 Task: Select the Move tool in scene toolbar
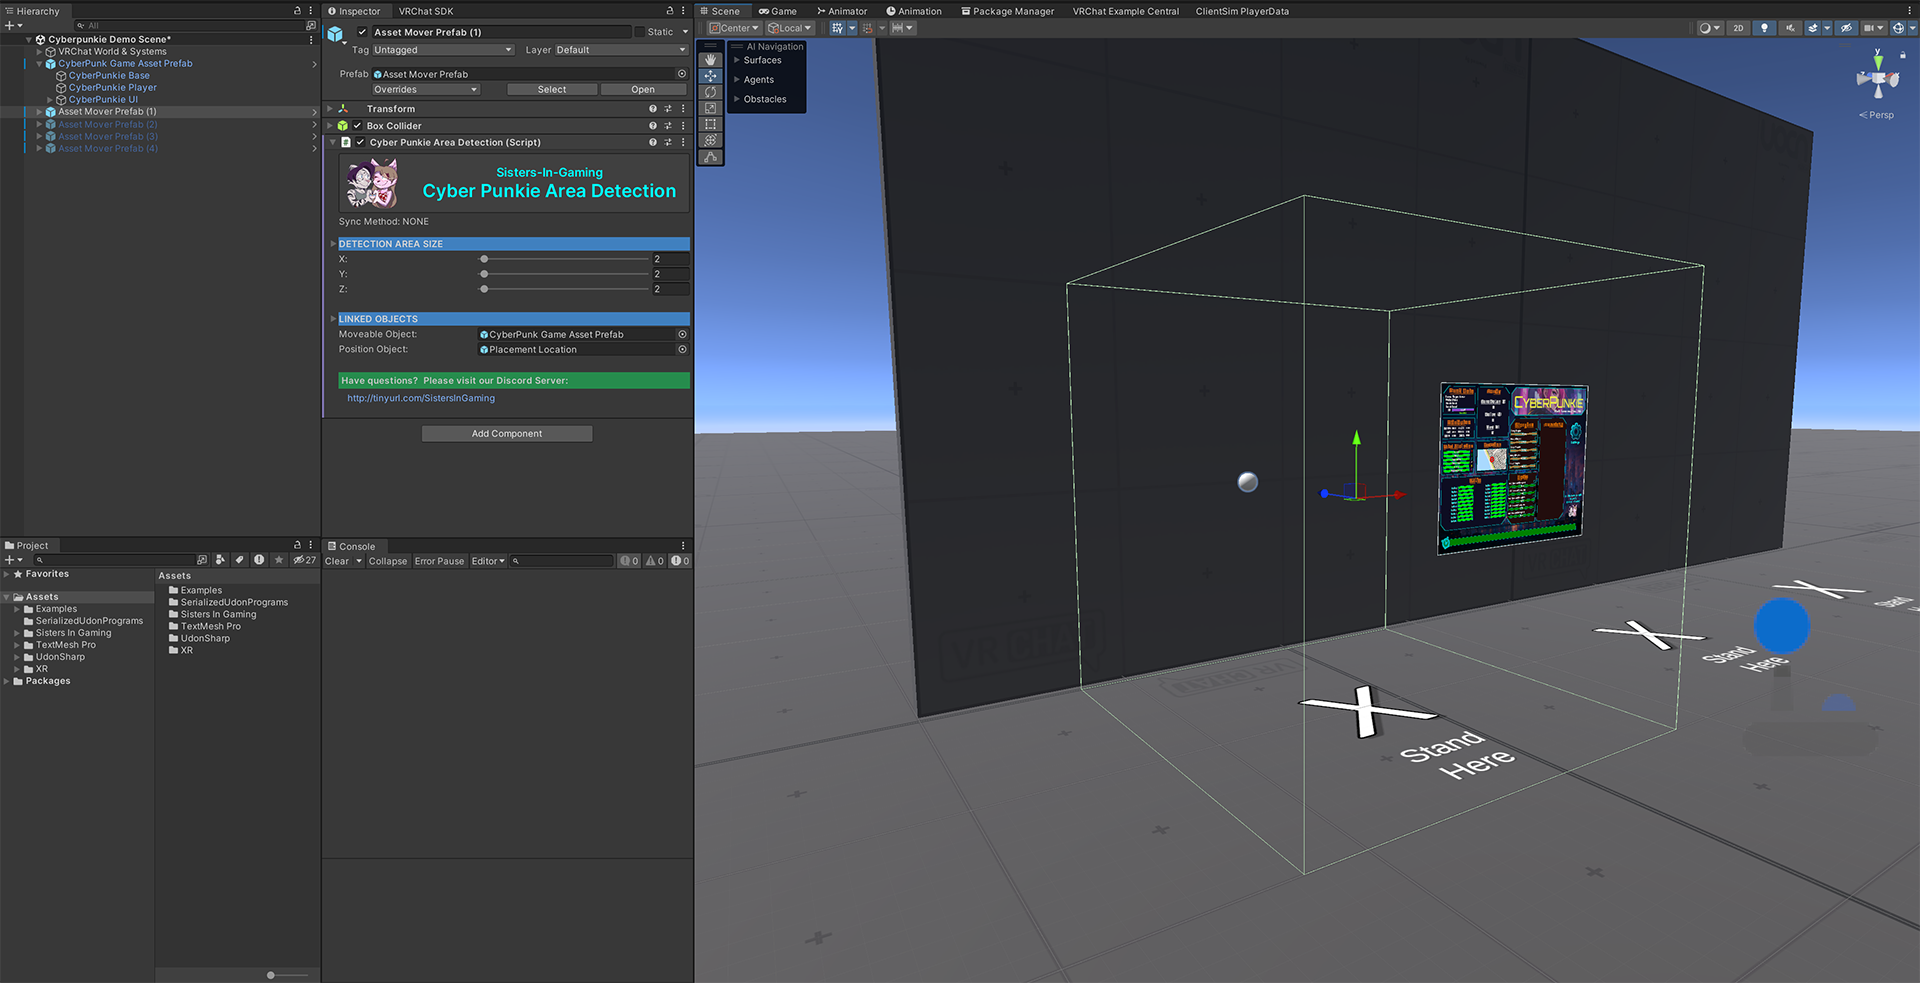(x=710, y=76)
